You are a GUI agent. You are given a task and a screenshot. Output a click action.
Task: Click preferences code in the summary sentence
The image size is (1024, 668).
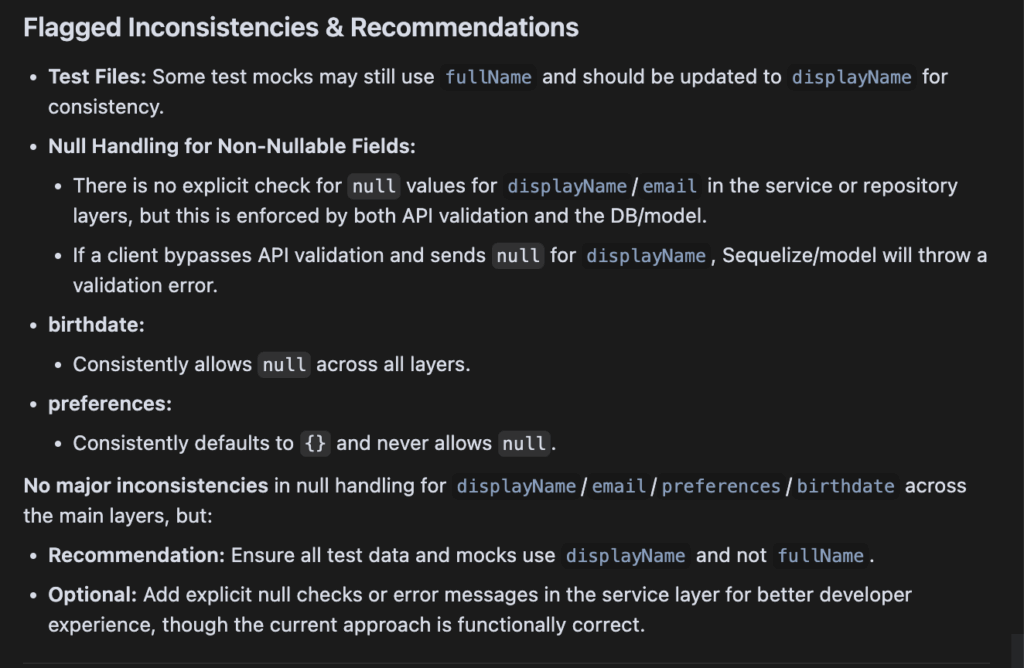(x=720, y=487)
